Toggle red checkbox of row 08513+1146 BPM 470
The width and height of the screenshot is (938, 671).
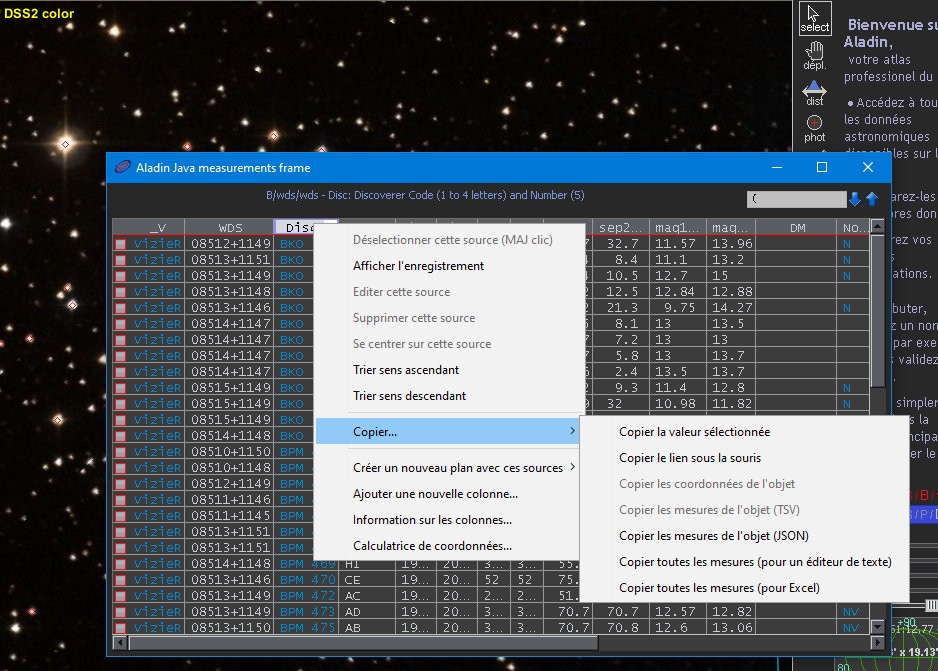tap(121, 580)
